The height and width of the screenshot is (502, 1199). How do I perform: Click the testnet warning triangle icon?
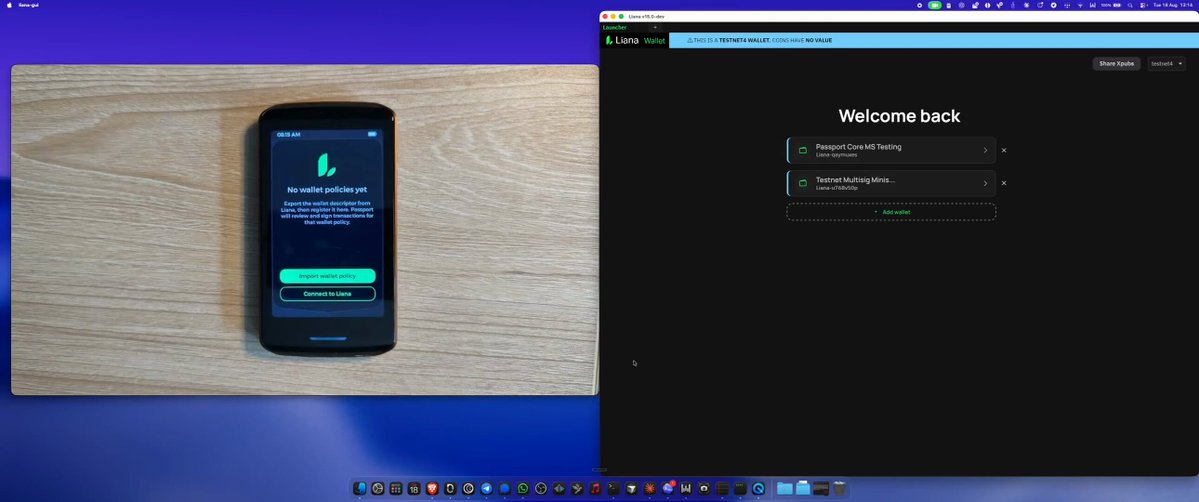click(690, 40)
